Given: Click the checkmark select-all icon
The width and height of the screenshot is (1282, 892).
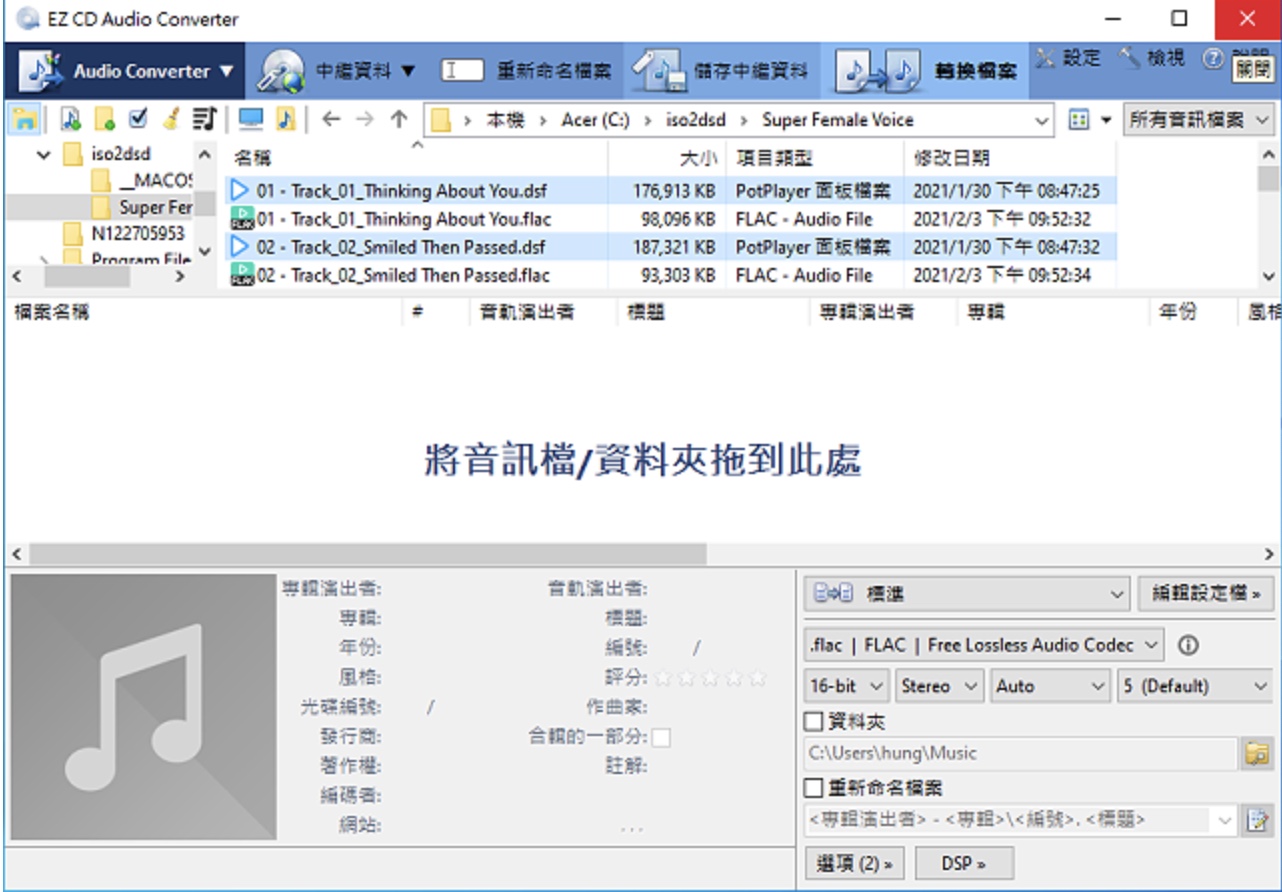Looking at the screenshot, I should (138, 120).
